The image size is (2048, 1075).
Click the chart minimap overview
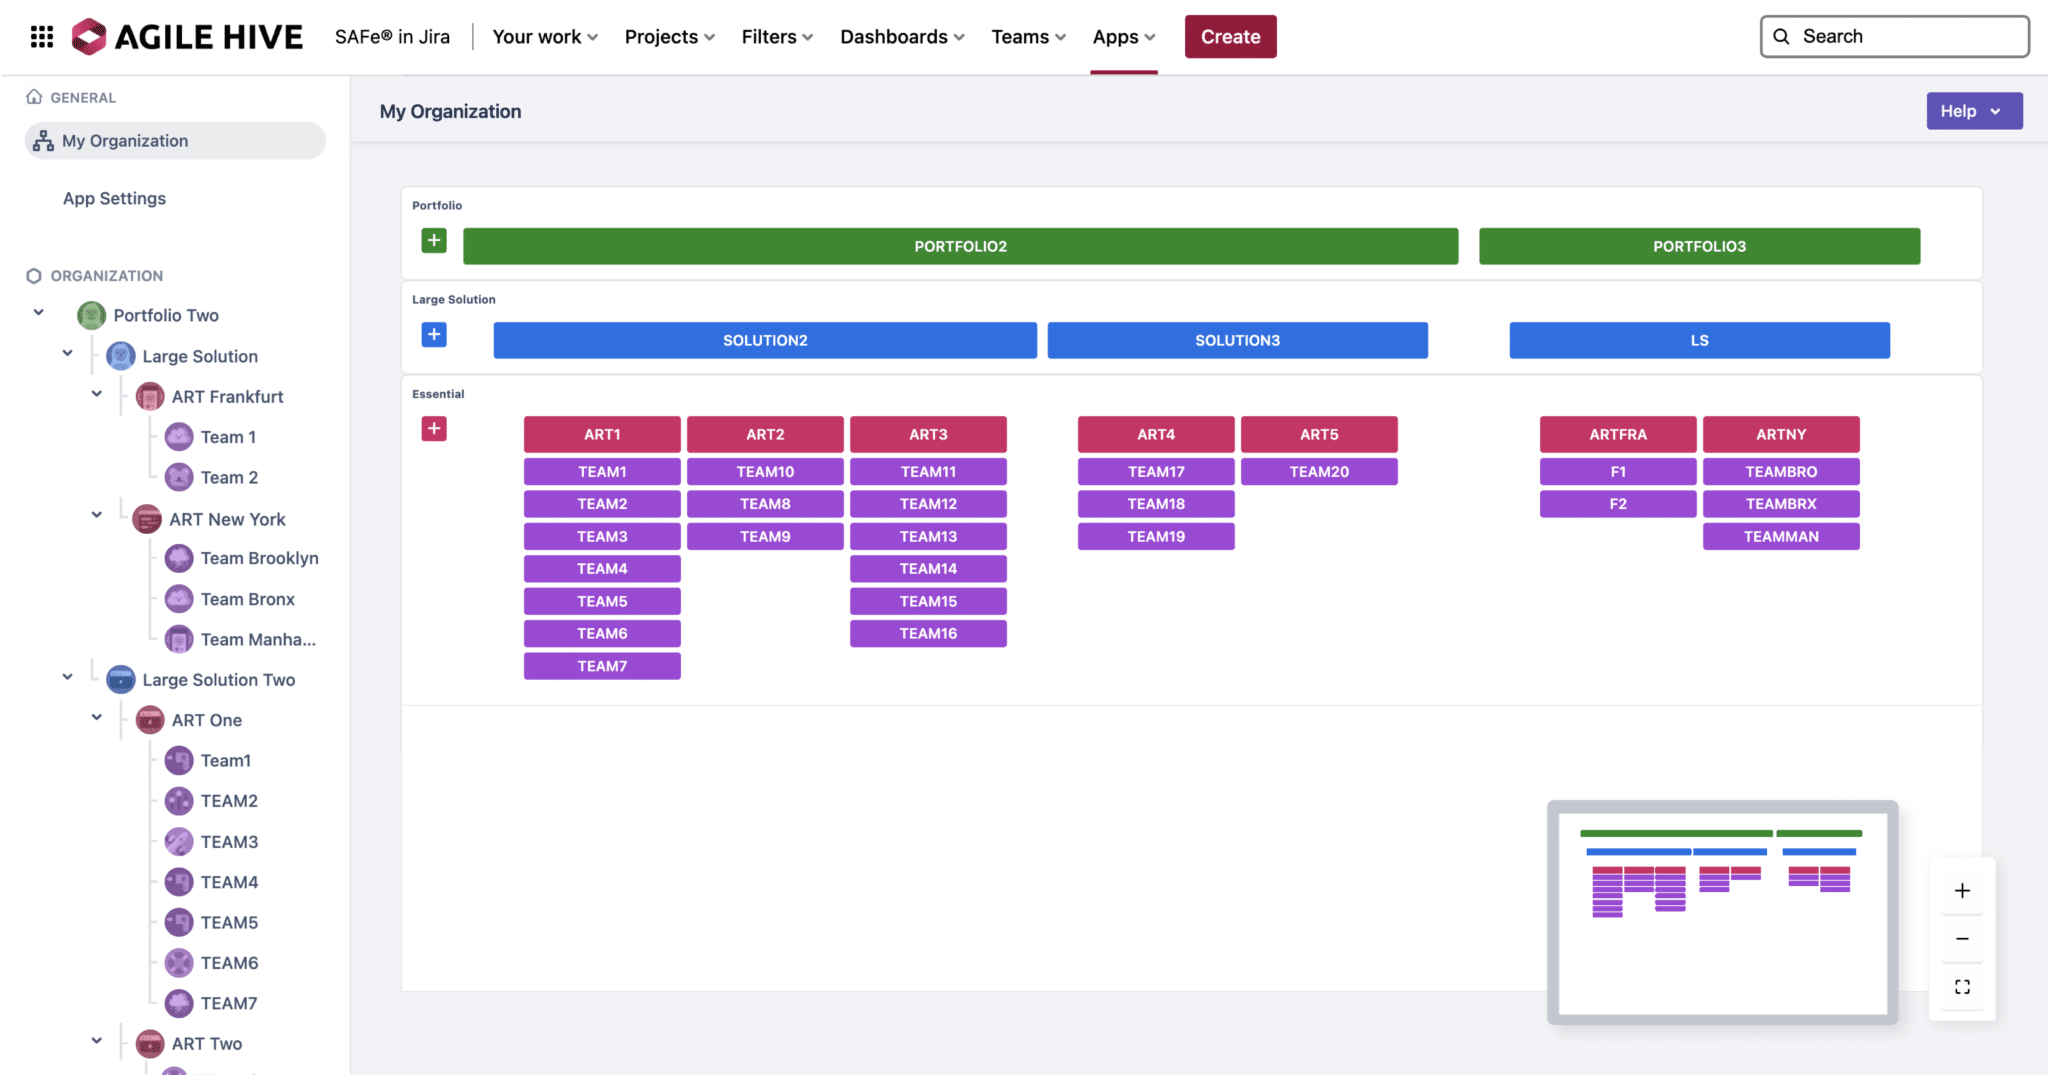coord(1722,912)
